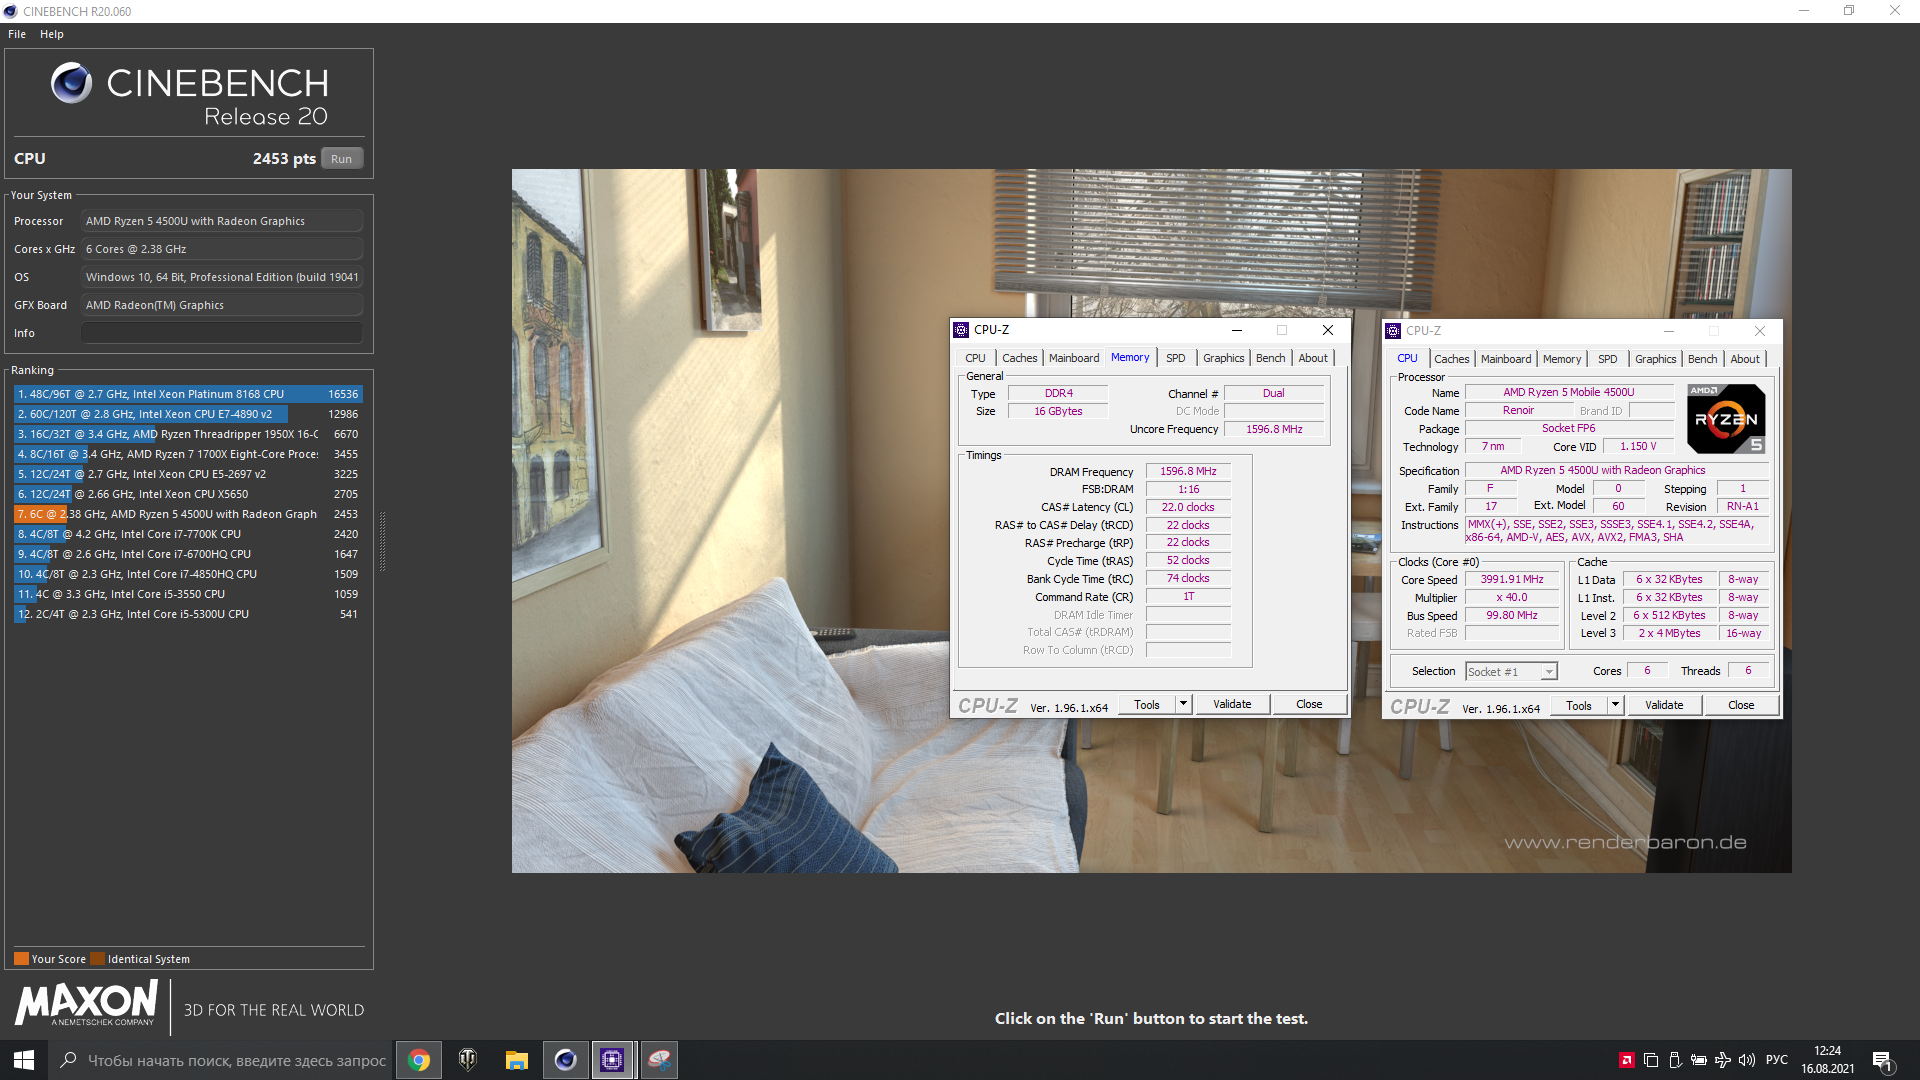
Task: Click Tools button in Memory CPU-Z window
Action: (1147, 704)
